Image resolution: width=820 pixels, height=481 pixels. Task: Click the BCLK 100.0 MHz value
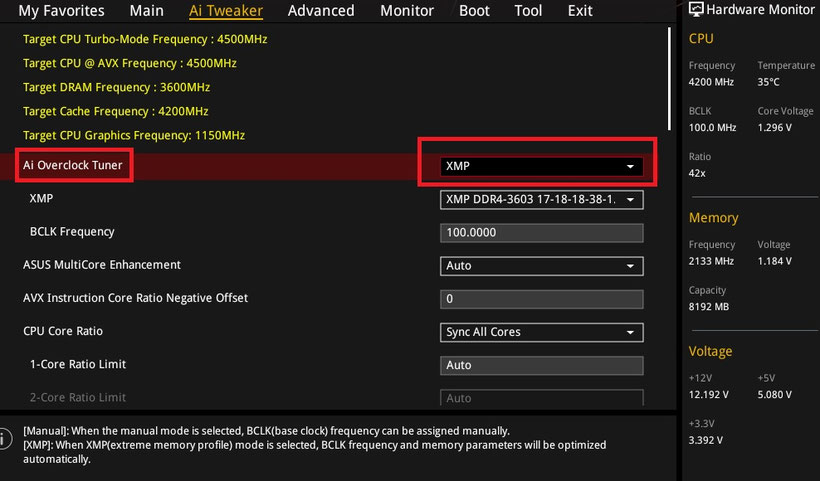tap(712, 128)
